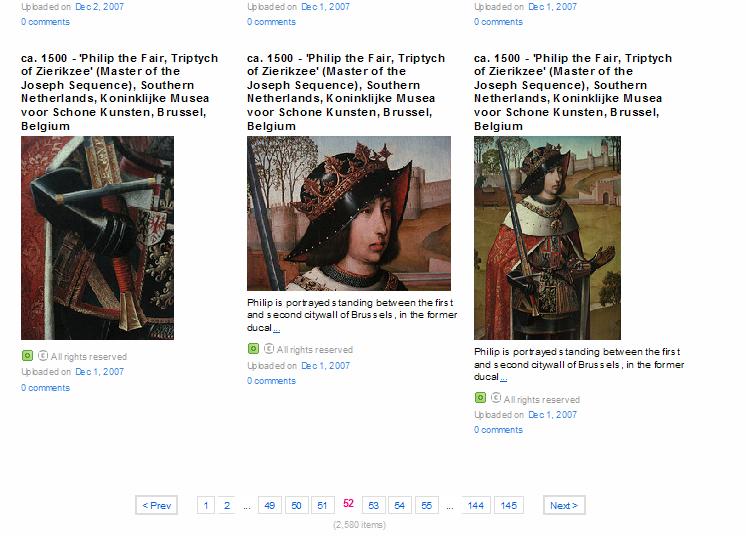Screen dimensions: 746x536
Task: Open title of armor detail photo
Action: [x=119, y=92]
